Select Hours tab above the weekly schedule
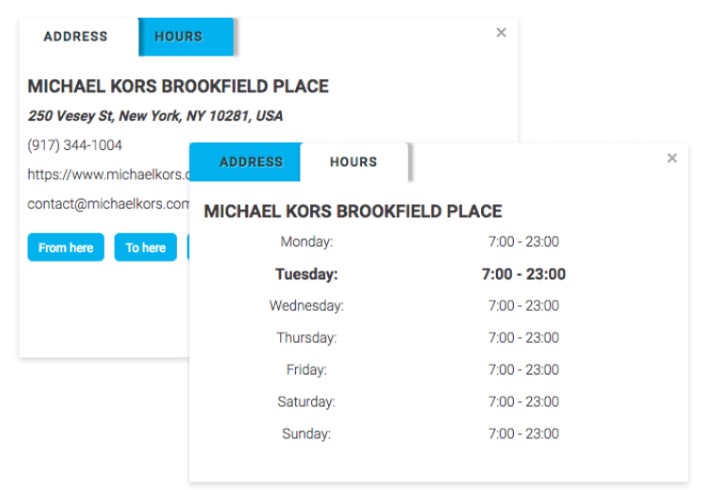Viewport: 707px width, 490px height. click(354, 162)
